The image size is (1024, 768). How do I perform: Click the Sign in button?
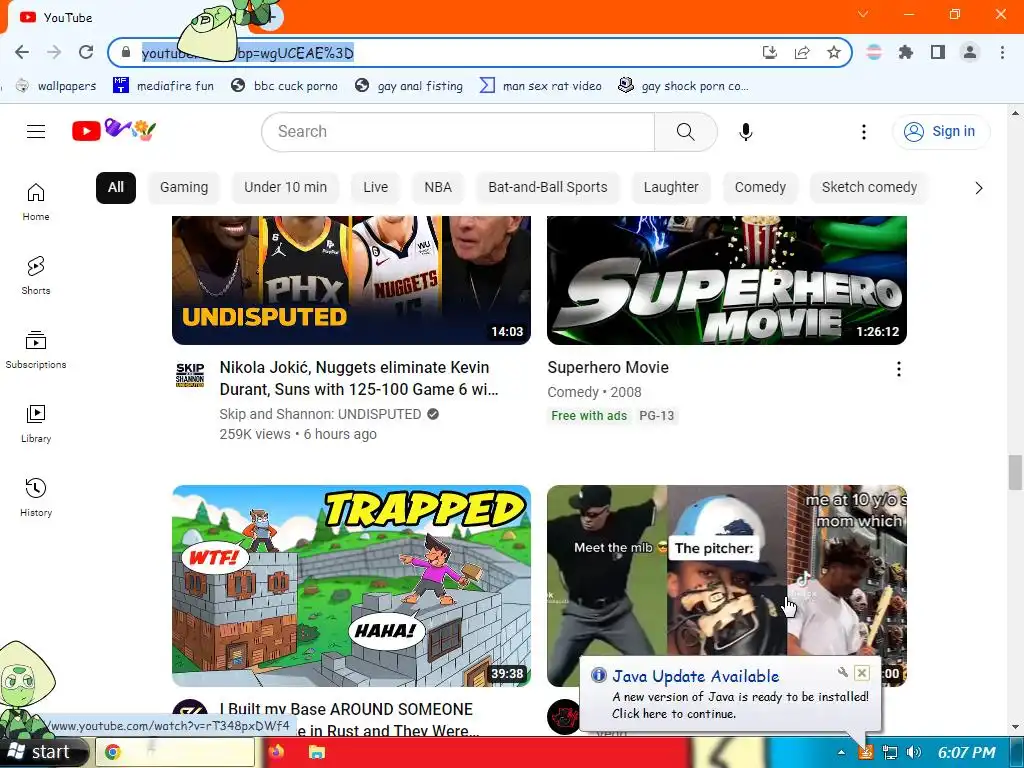pyautogui.click(x=940, y=132)
